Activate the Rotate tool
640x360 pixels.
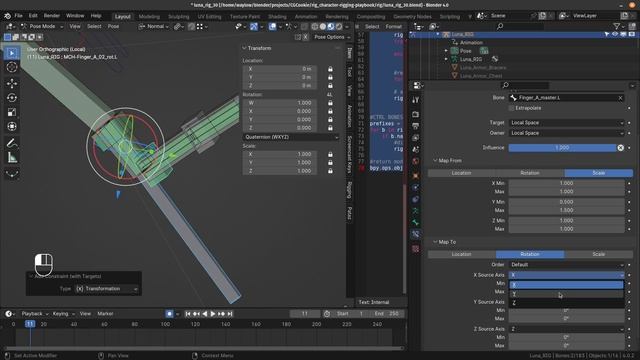pyautogui.click(x=12, y=98)
